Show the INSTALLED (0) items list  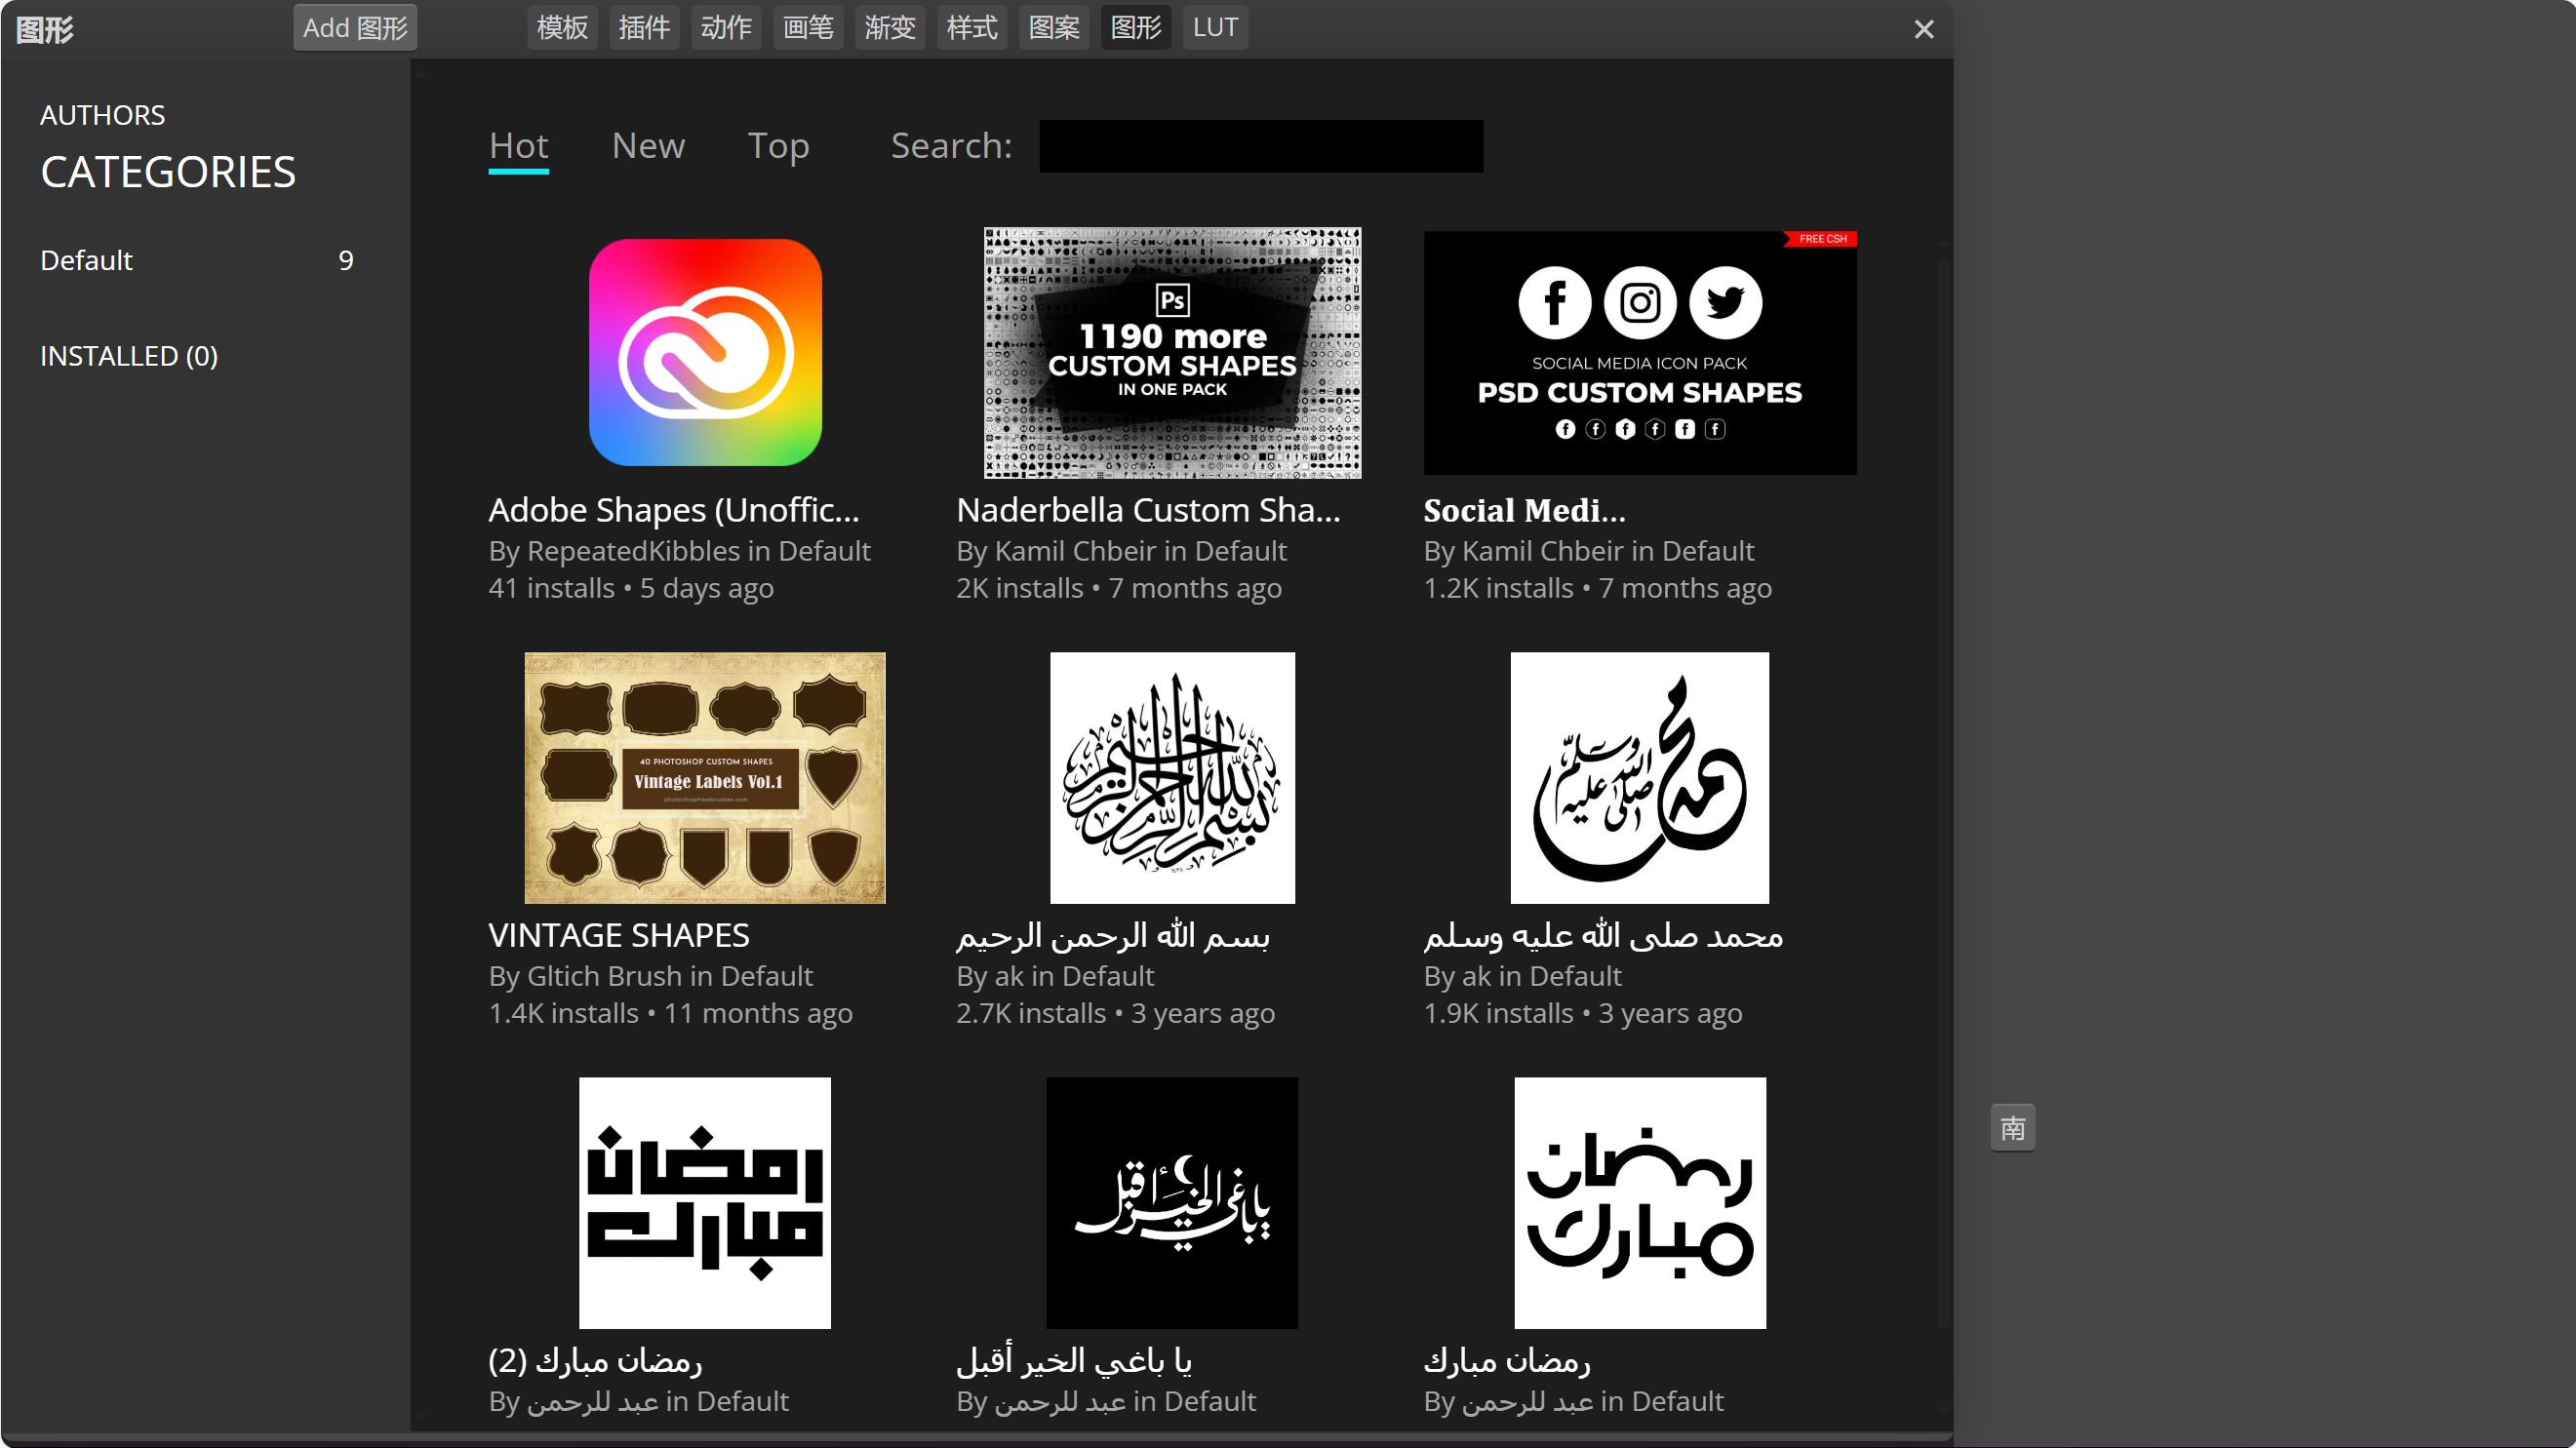tap(129, 356)
